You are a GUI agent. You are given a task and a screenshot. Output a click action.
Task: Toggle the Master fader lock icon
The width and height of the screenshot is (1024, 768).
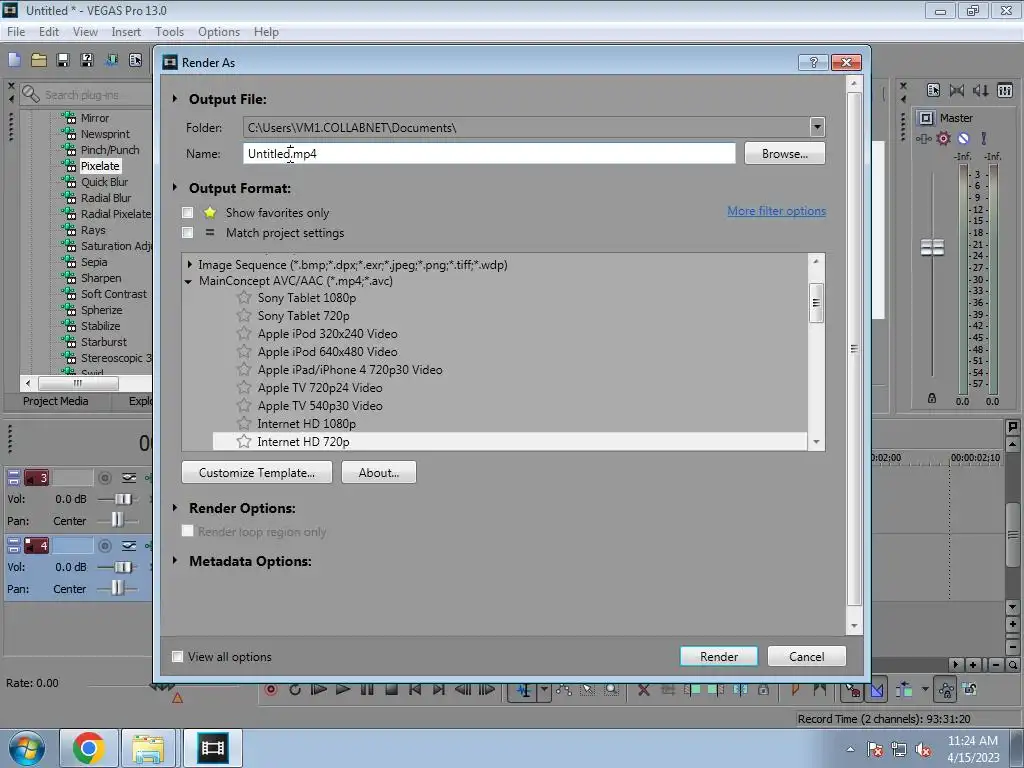[x=932, y=398]
